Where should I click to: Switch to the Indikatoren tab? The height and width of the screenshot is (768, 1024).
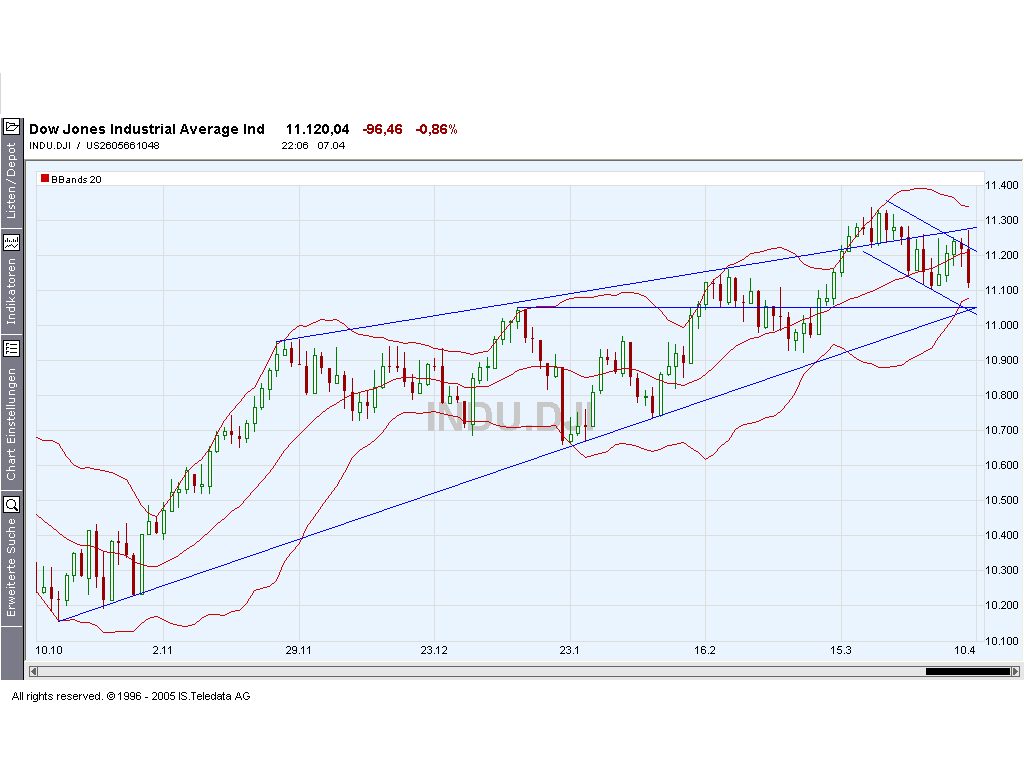click(13, 290)
